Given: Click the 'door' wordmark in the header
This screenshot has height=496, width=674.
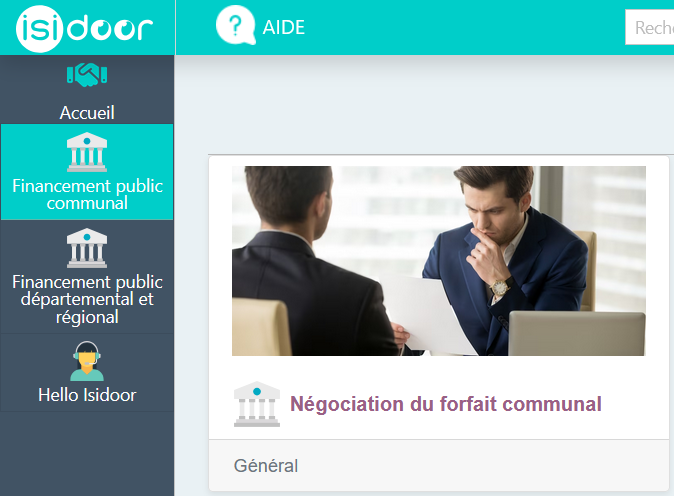Looking at the screenshot, I should coord(110,28).
